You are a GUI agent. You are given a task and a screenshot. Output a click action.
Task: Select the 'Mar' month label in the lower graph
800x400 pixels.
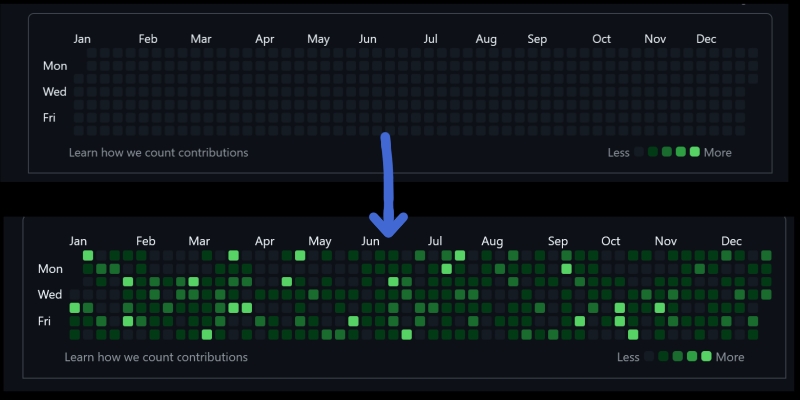point(199,241)
